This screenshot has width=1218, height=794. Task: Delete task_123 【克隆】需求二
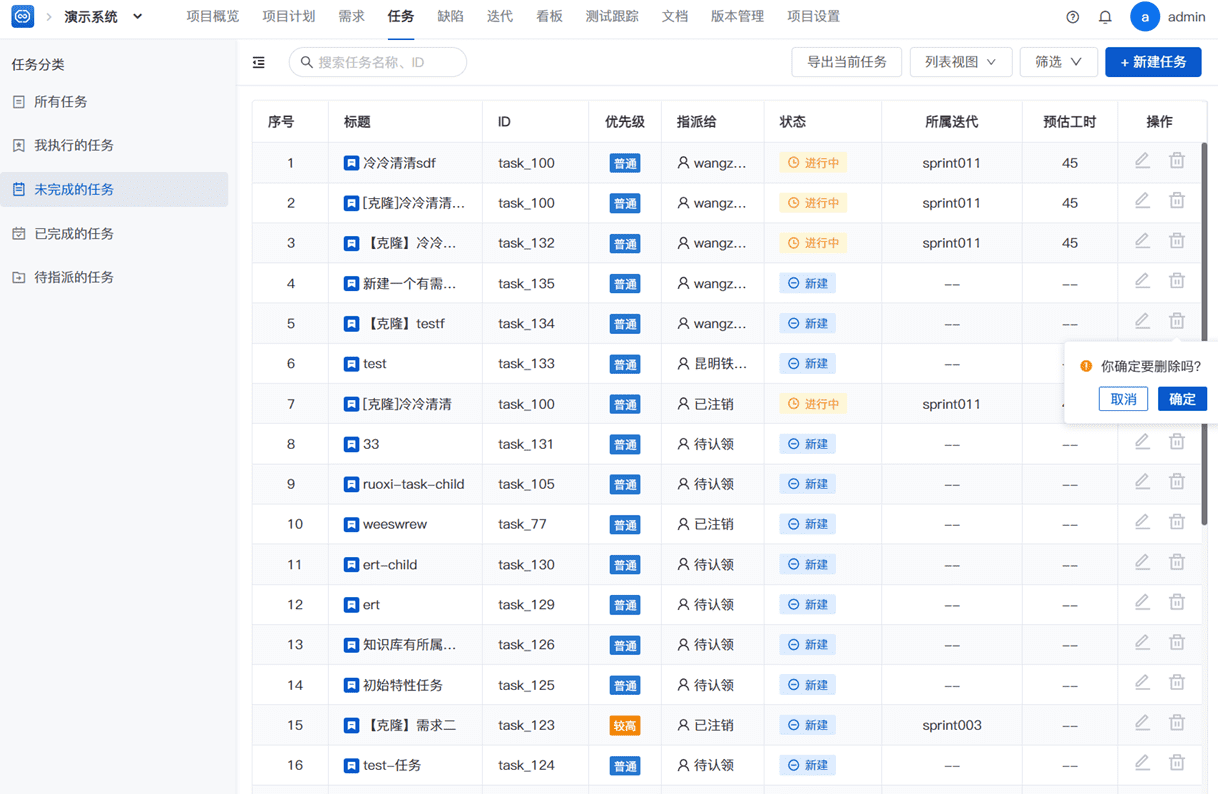pos(1177,722)
